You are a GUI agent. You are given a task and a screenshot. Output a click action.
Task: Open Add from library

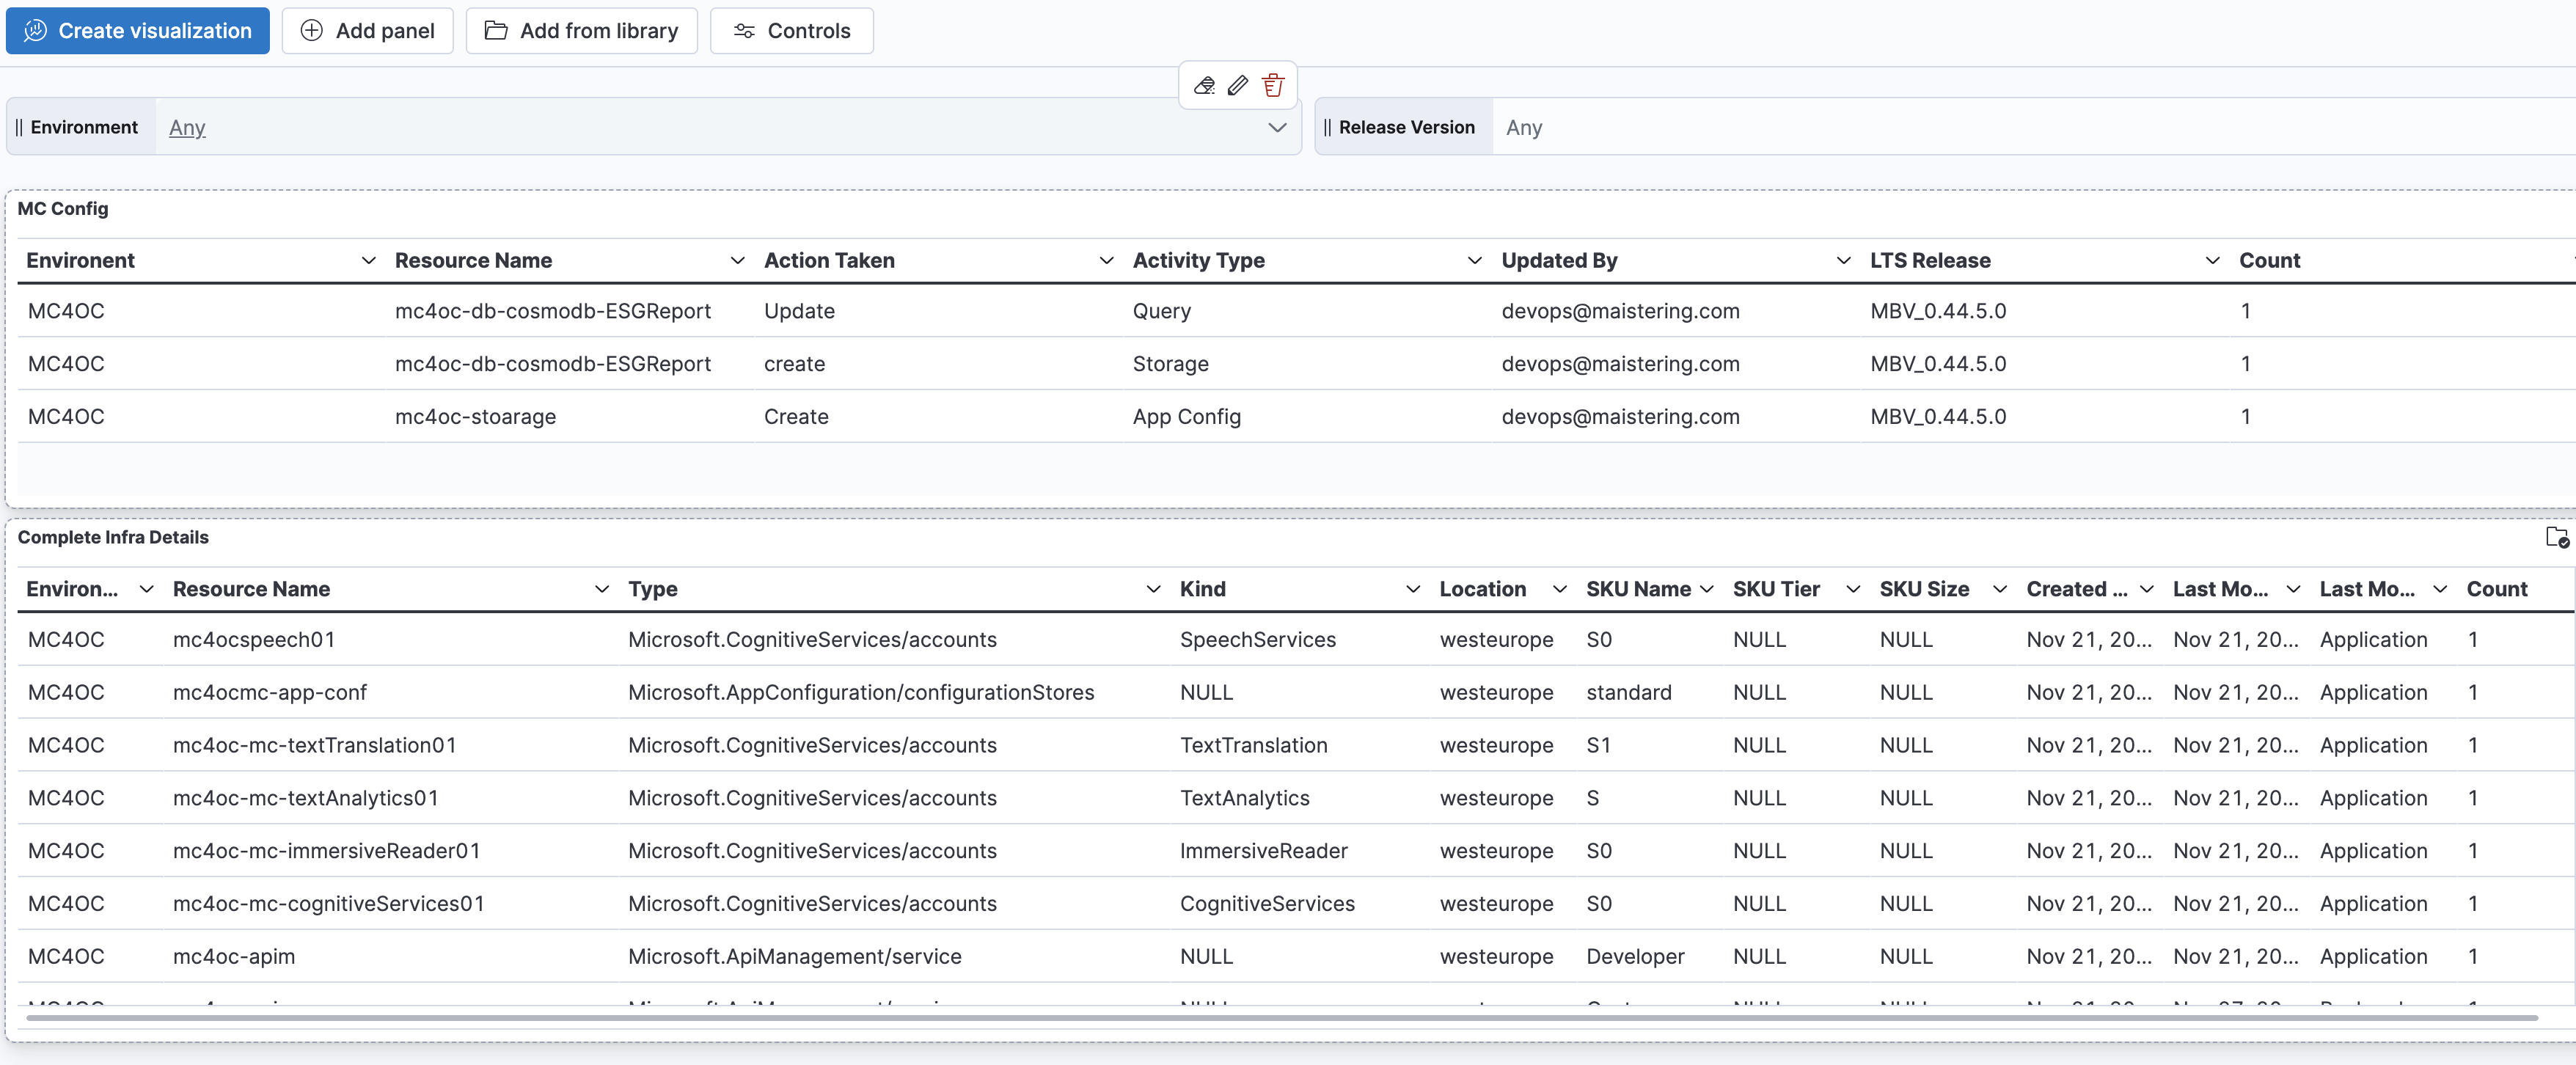581,31
